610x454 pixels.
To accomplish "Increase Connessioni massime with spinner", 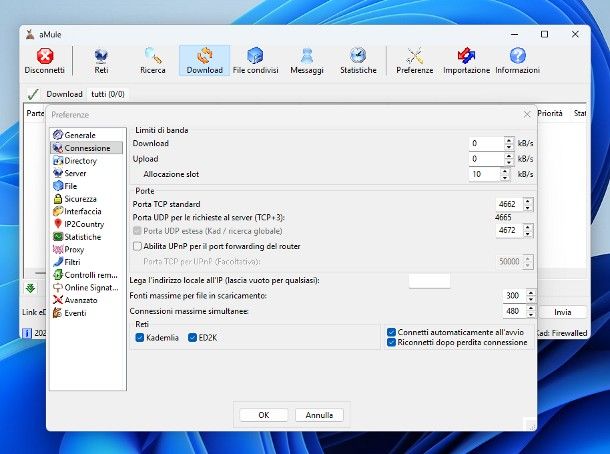I will [x=531, y=308].
